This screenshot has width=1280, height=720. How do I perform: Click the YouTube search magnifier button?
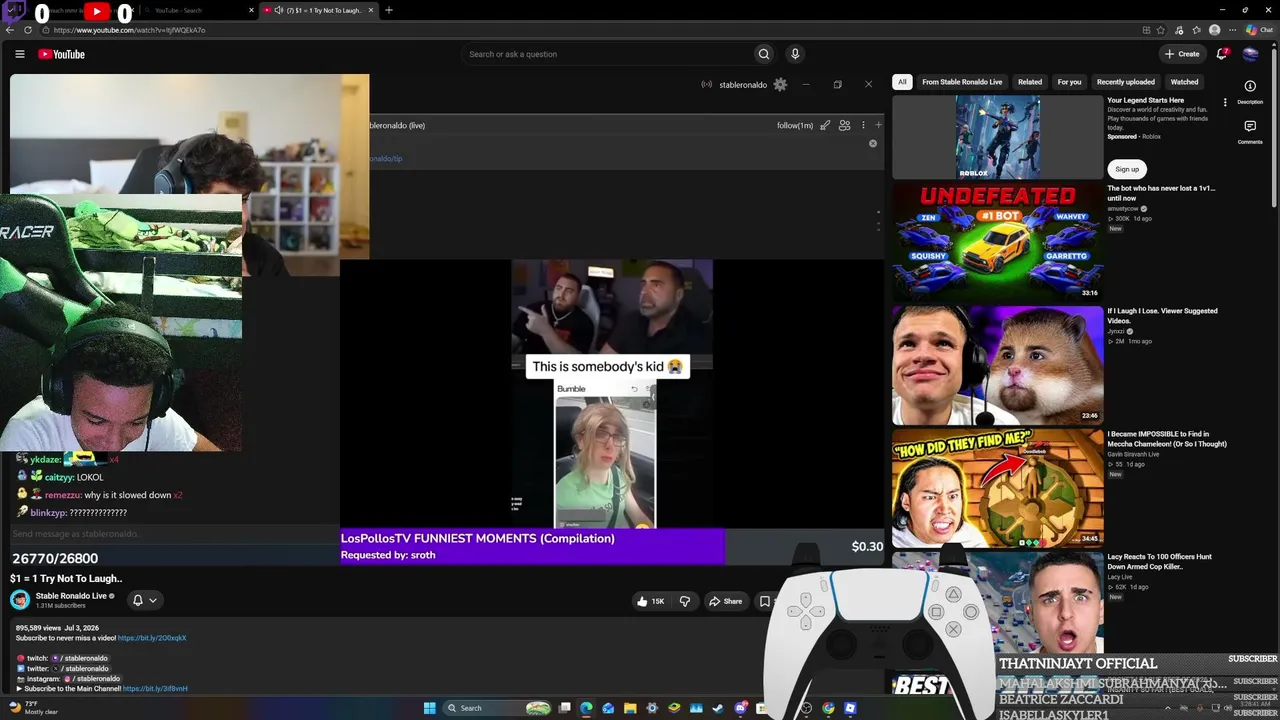tap(764, 54)
